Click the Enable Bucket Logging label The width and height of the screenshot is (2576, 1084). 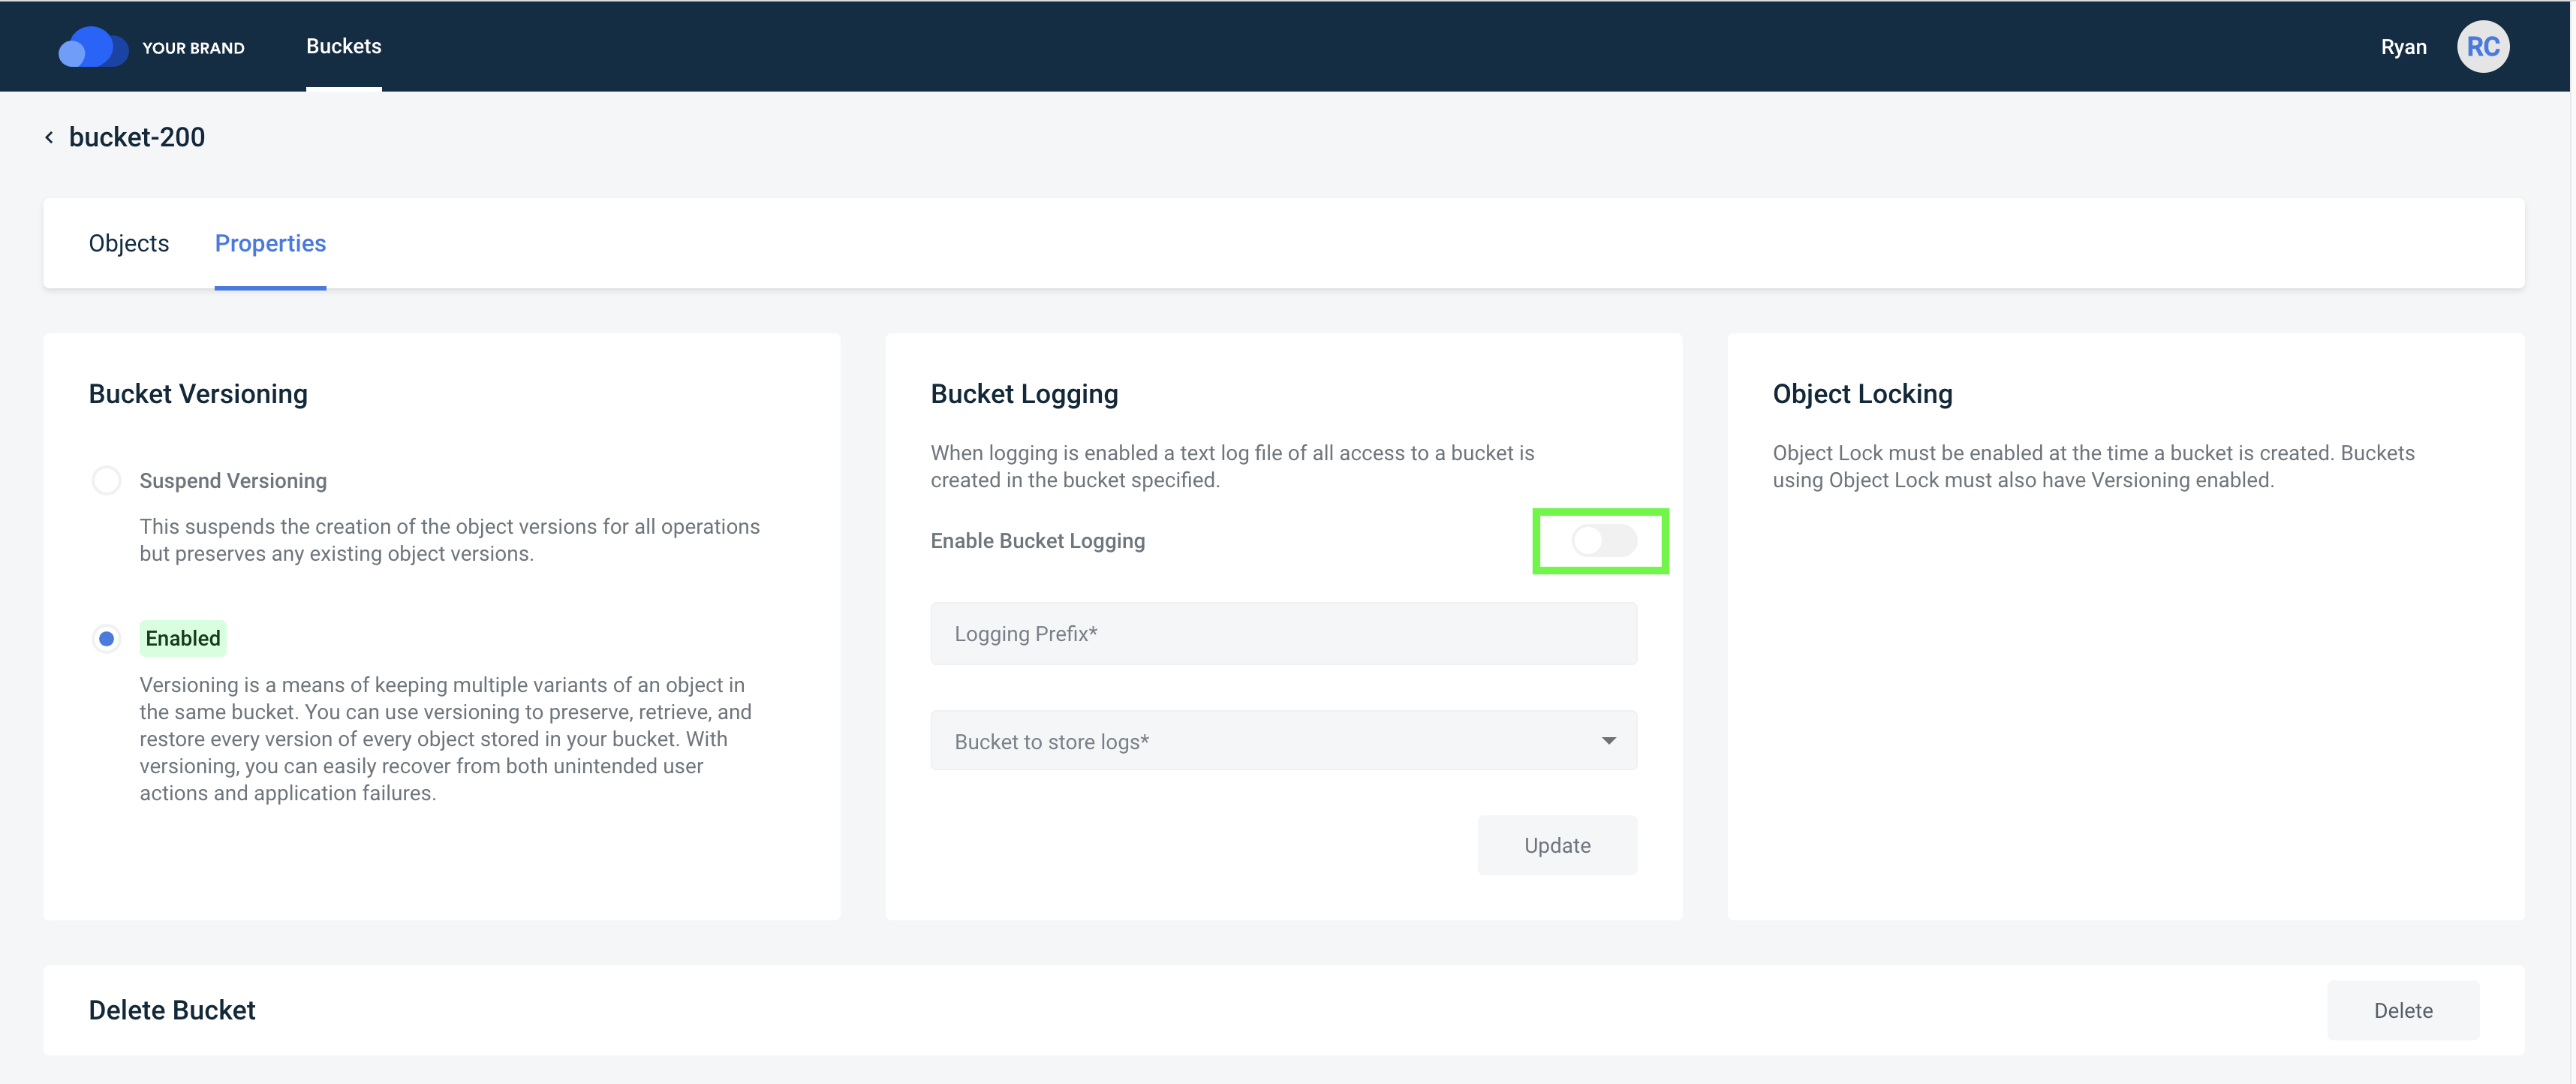coord(1037,541)
